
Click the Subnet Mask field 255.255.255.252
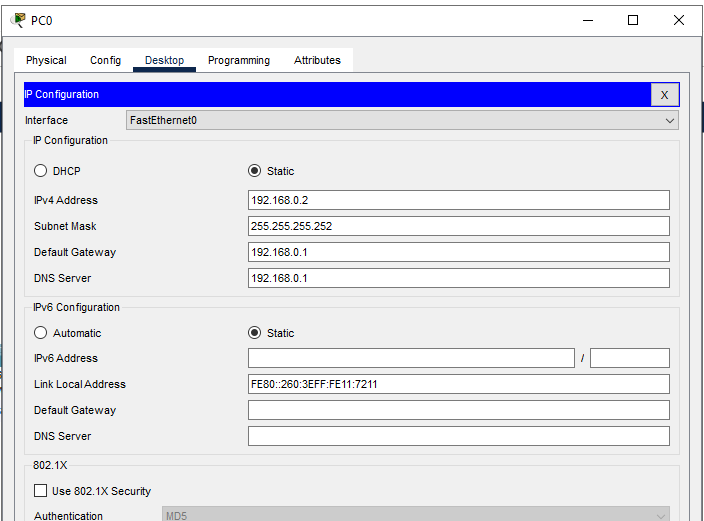coord(458,226)
